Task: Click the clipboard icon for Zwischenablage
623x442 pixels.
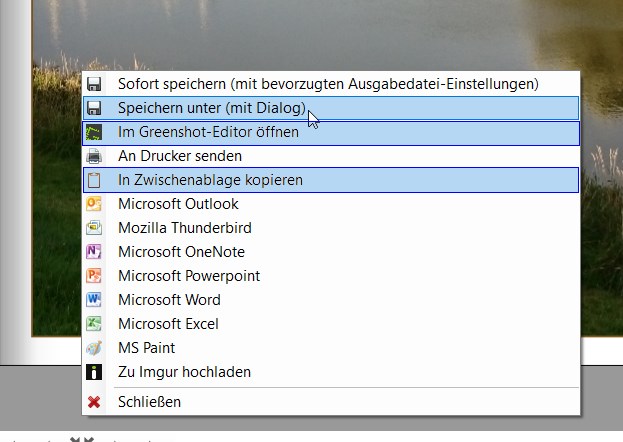Action: (x=94, y=180)
